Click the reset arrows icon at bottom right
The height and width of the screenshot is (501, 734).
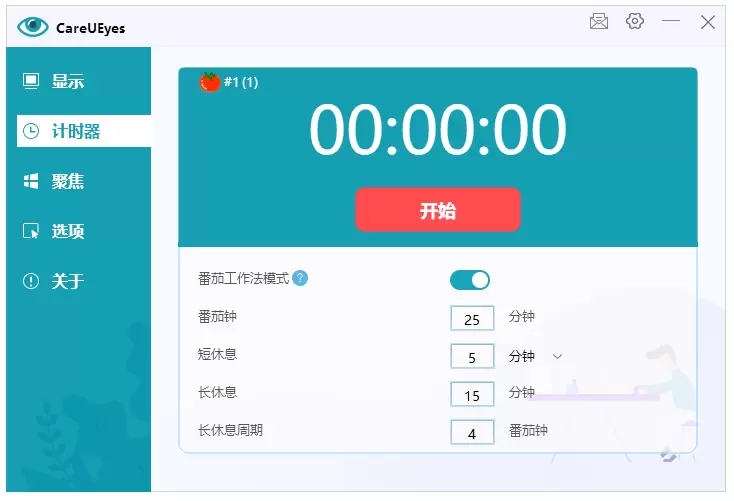(x=668, y=454)
